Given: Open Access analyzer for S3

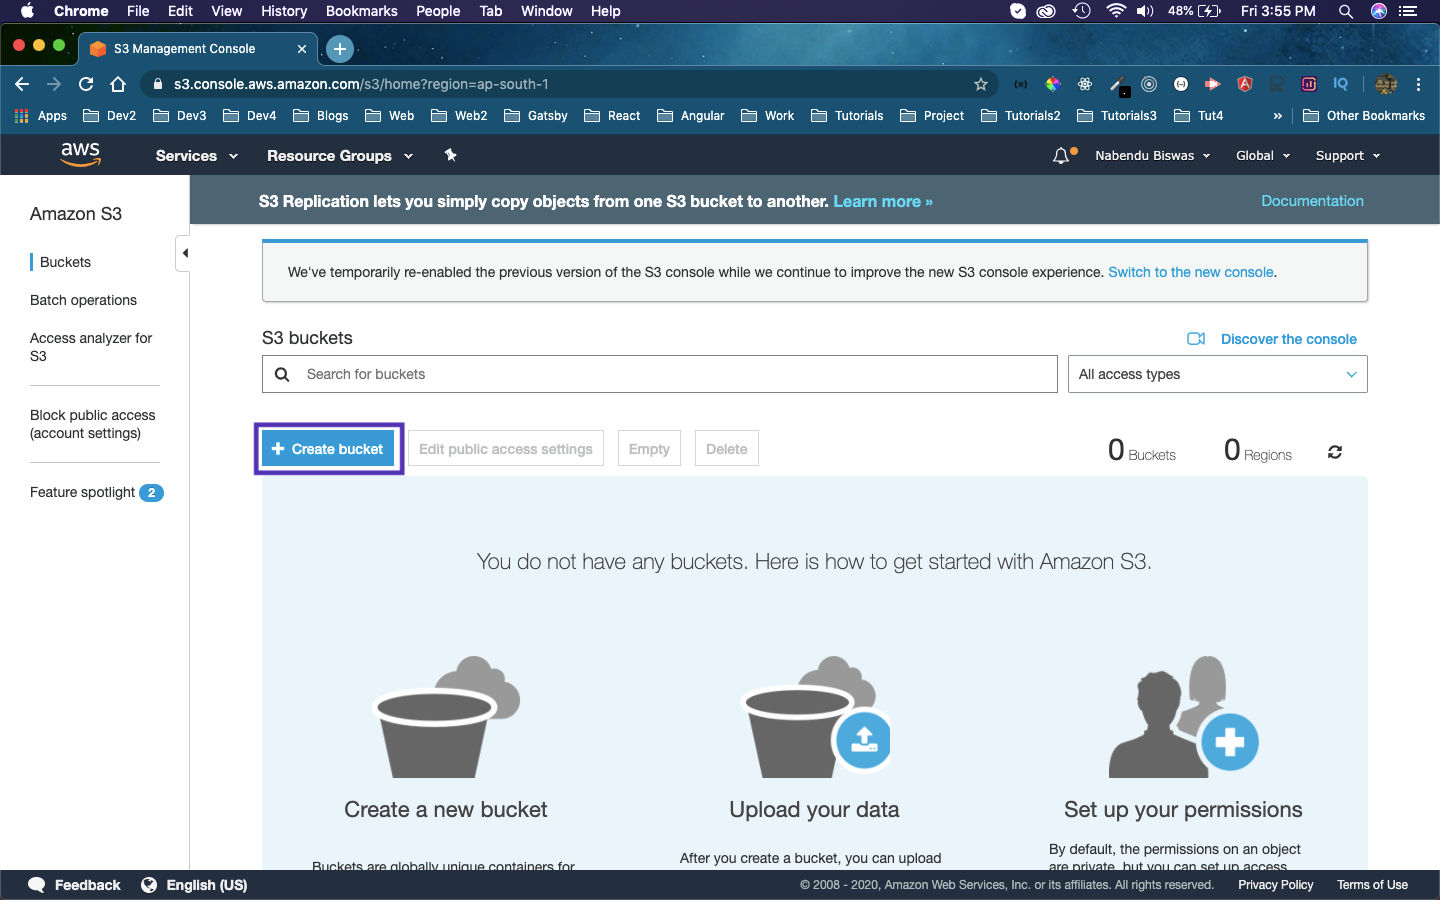Looking at the screenshot, I should pos(91,347).
